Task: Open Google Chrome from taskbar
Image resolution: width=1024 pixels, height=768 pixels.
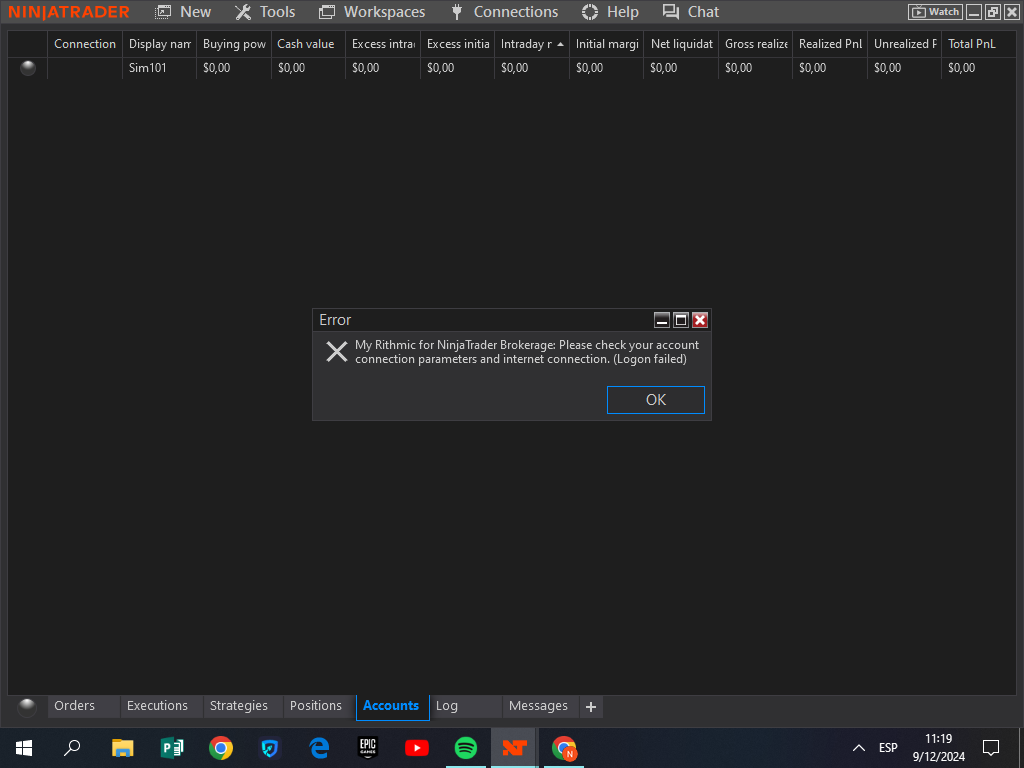Action: [221, 748]
